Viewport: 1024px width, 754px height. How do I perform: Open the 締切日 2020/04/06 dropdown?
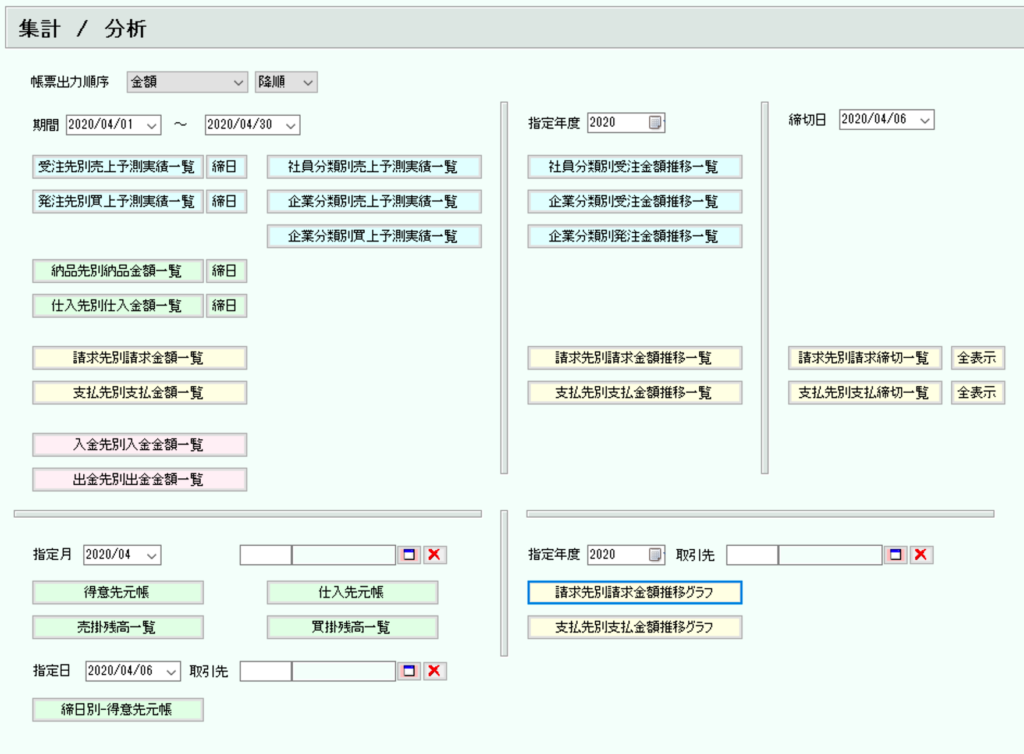[925, 120]
